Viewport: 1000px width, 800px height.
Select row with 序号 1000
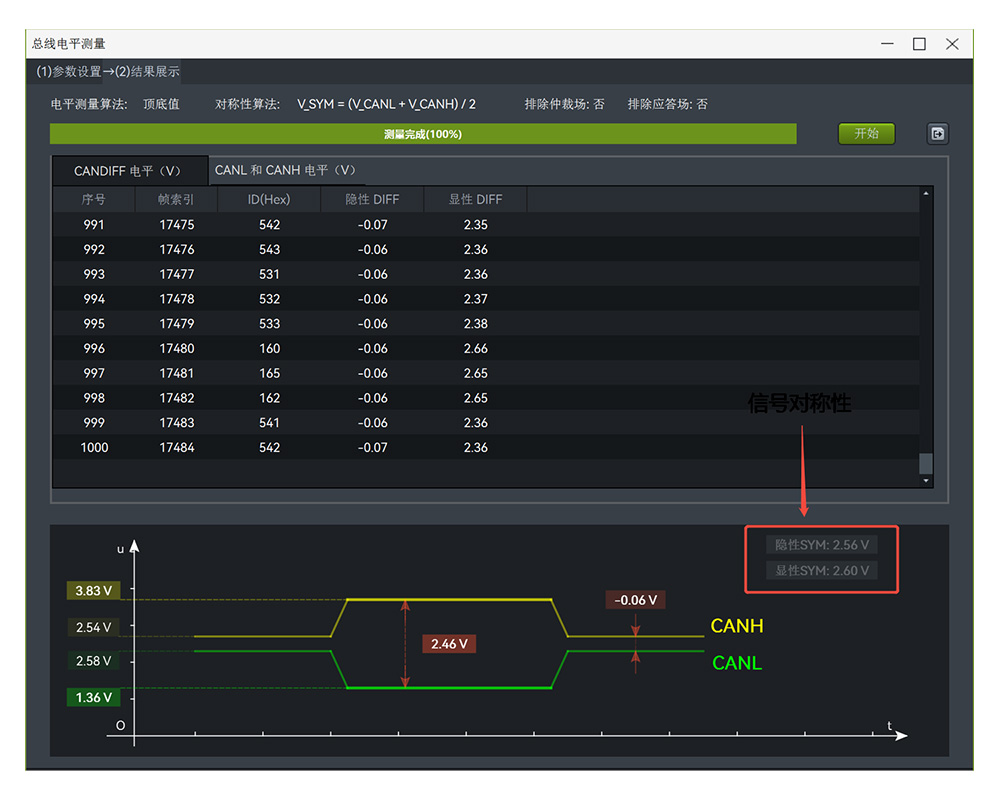pos(486,448)
